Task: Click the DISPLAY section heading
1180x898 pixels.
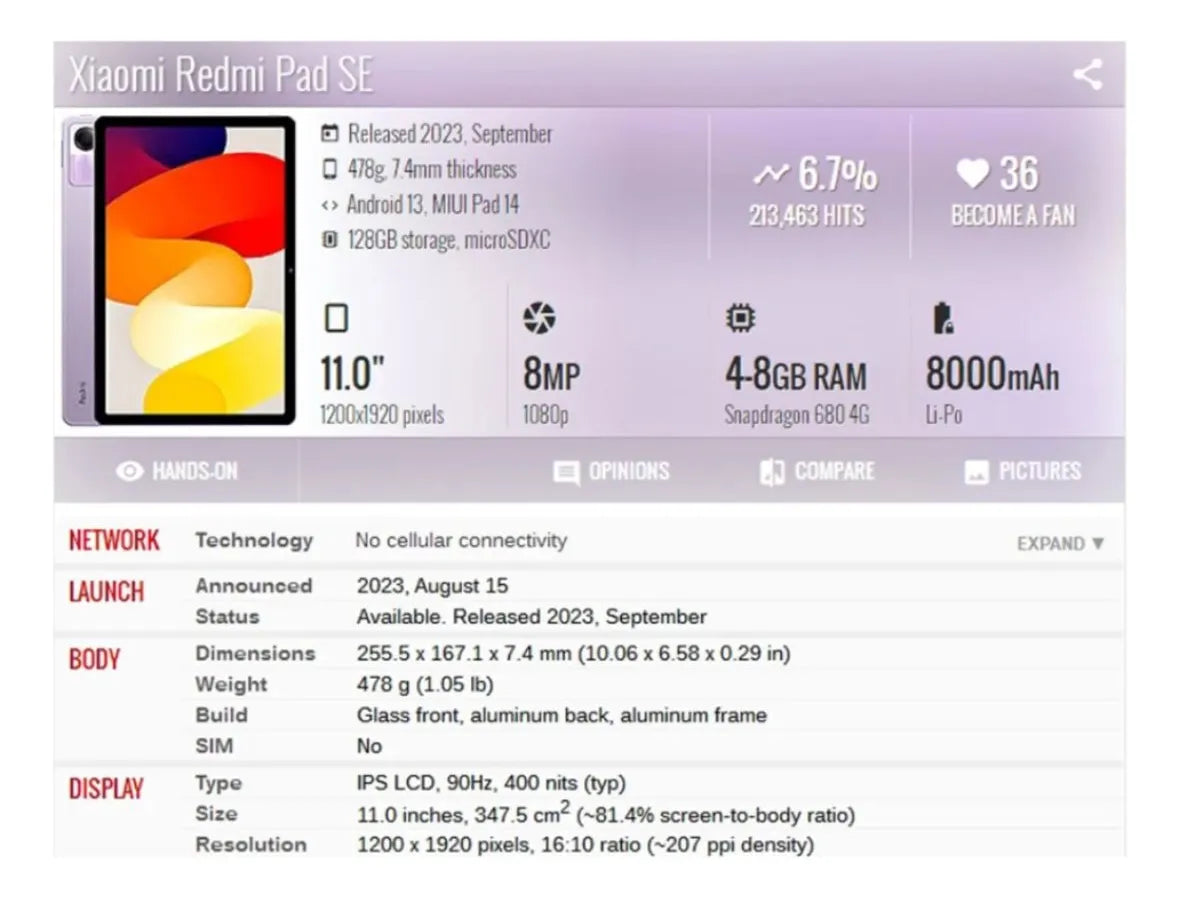Action: tap(106, 789)
